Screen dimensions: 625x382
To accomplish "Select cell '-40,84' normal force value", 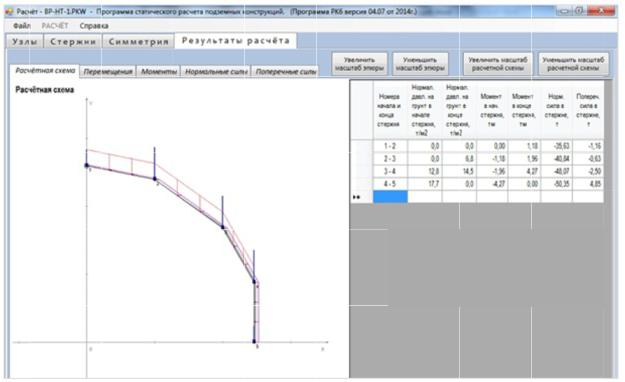I will pos(556,159).
